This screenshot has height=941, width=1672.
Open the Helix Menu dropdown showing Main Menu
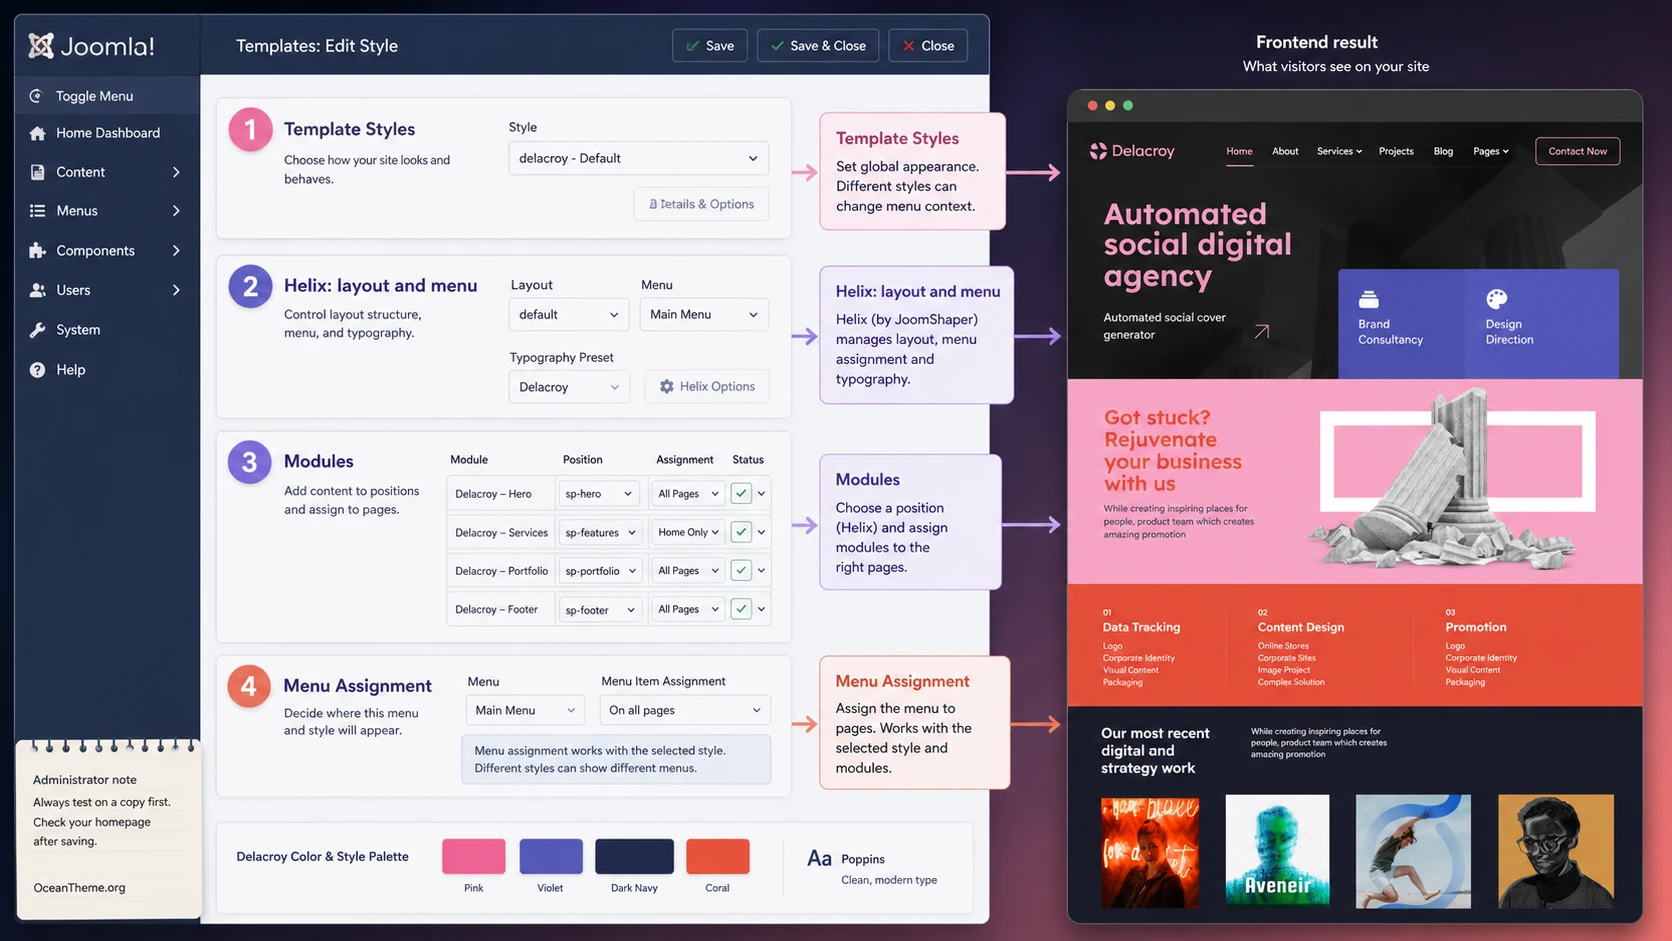click(x=704, y=314)
